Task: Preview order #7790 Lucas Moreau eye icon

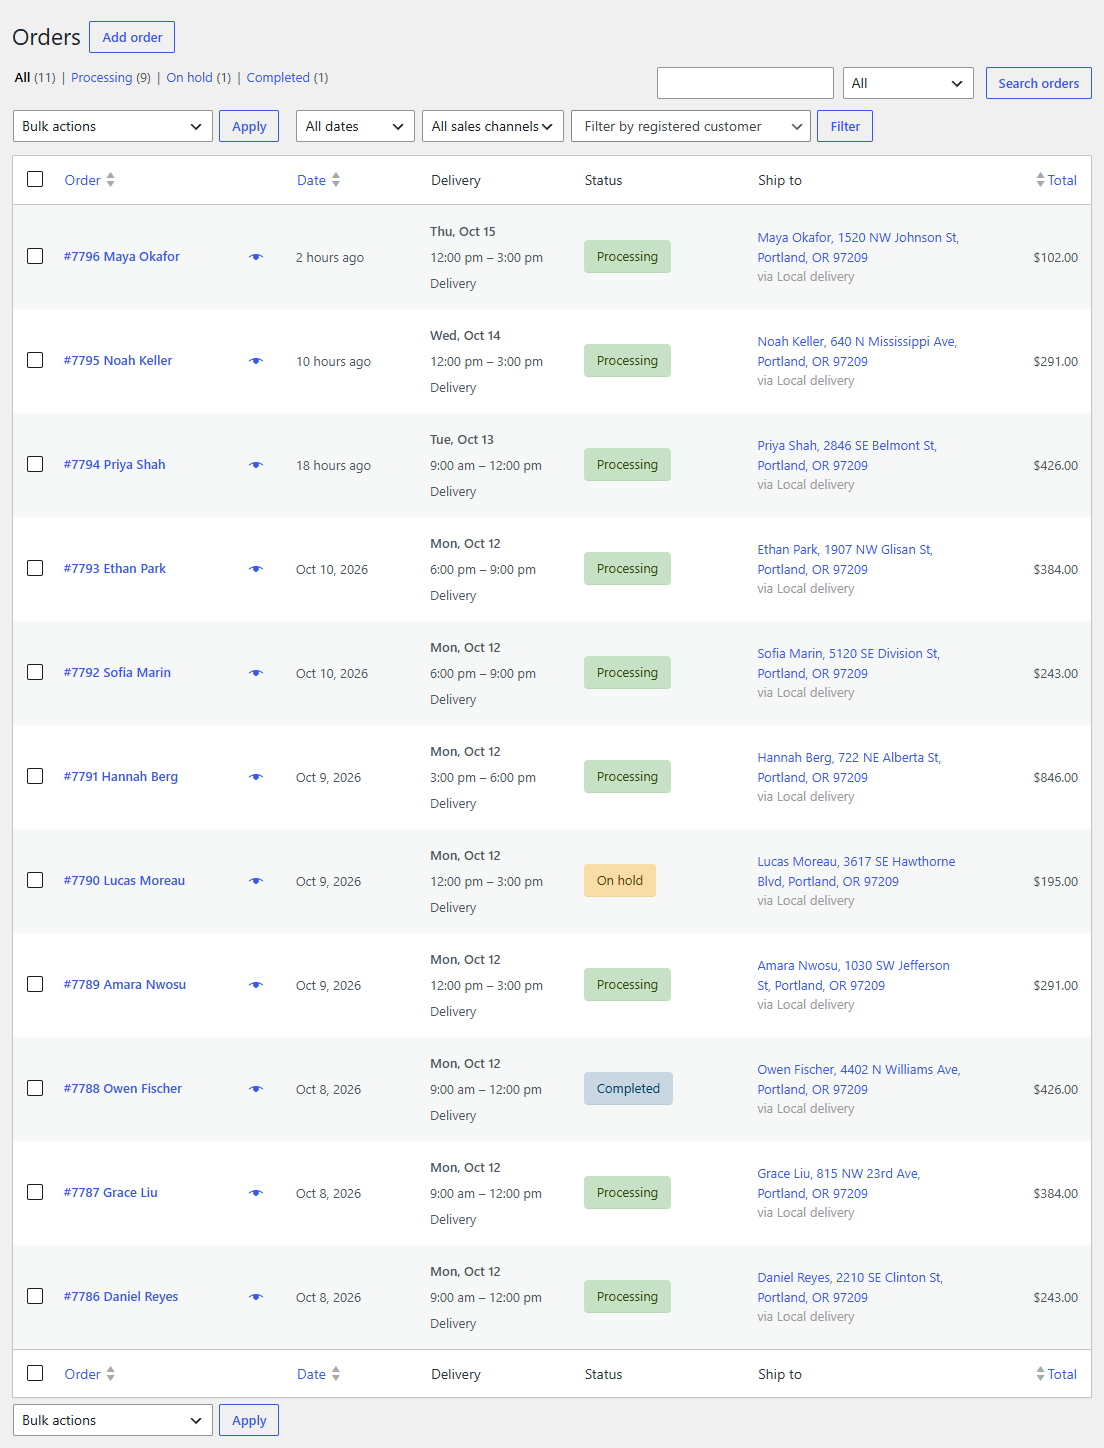Action: pyautogui.click(x=256, y=881)
